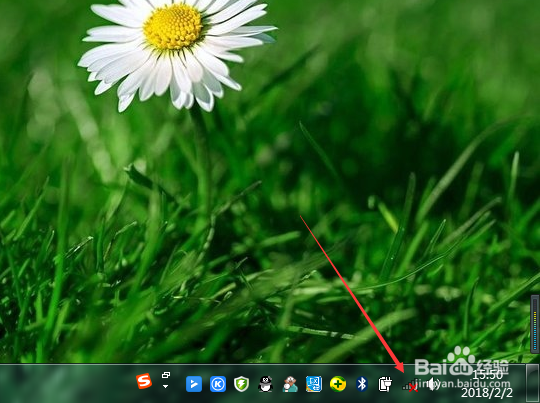Open the clock showing 15:50
Image resolution: width=540 pixels, height=403 pixels.
click(488, 375)
